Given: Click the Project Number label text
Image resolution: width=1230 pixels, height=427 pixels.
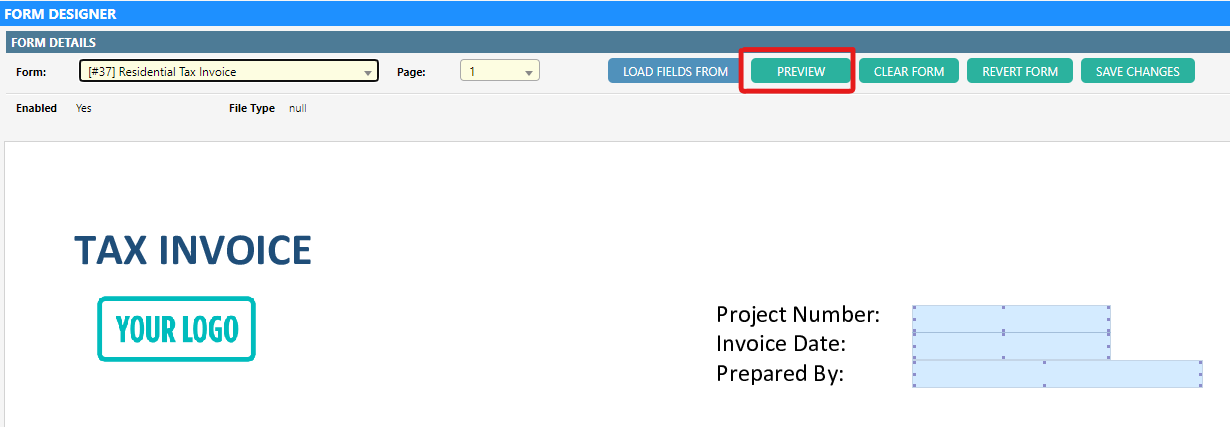Looking at the screenshot, I should coord(797,314).
